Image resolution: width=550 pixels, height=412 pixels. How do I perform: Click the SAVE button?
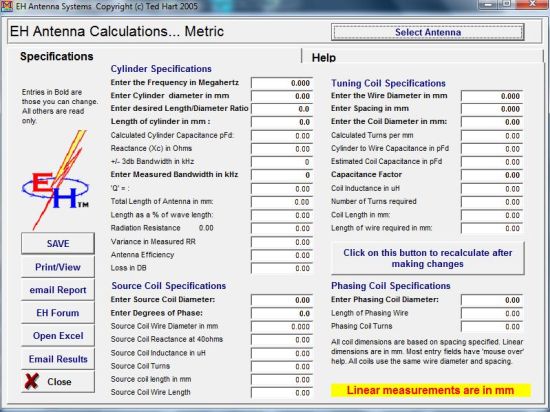click(x=58, y=243)
